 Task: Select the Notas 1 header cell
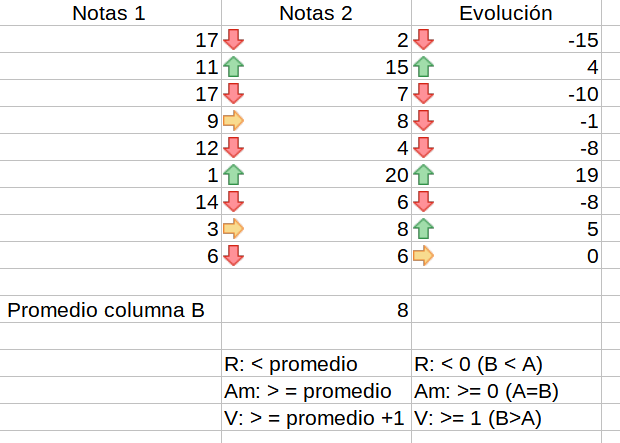[110, 13]
